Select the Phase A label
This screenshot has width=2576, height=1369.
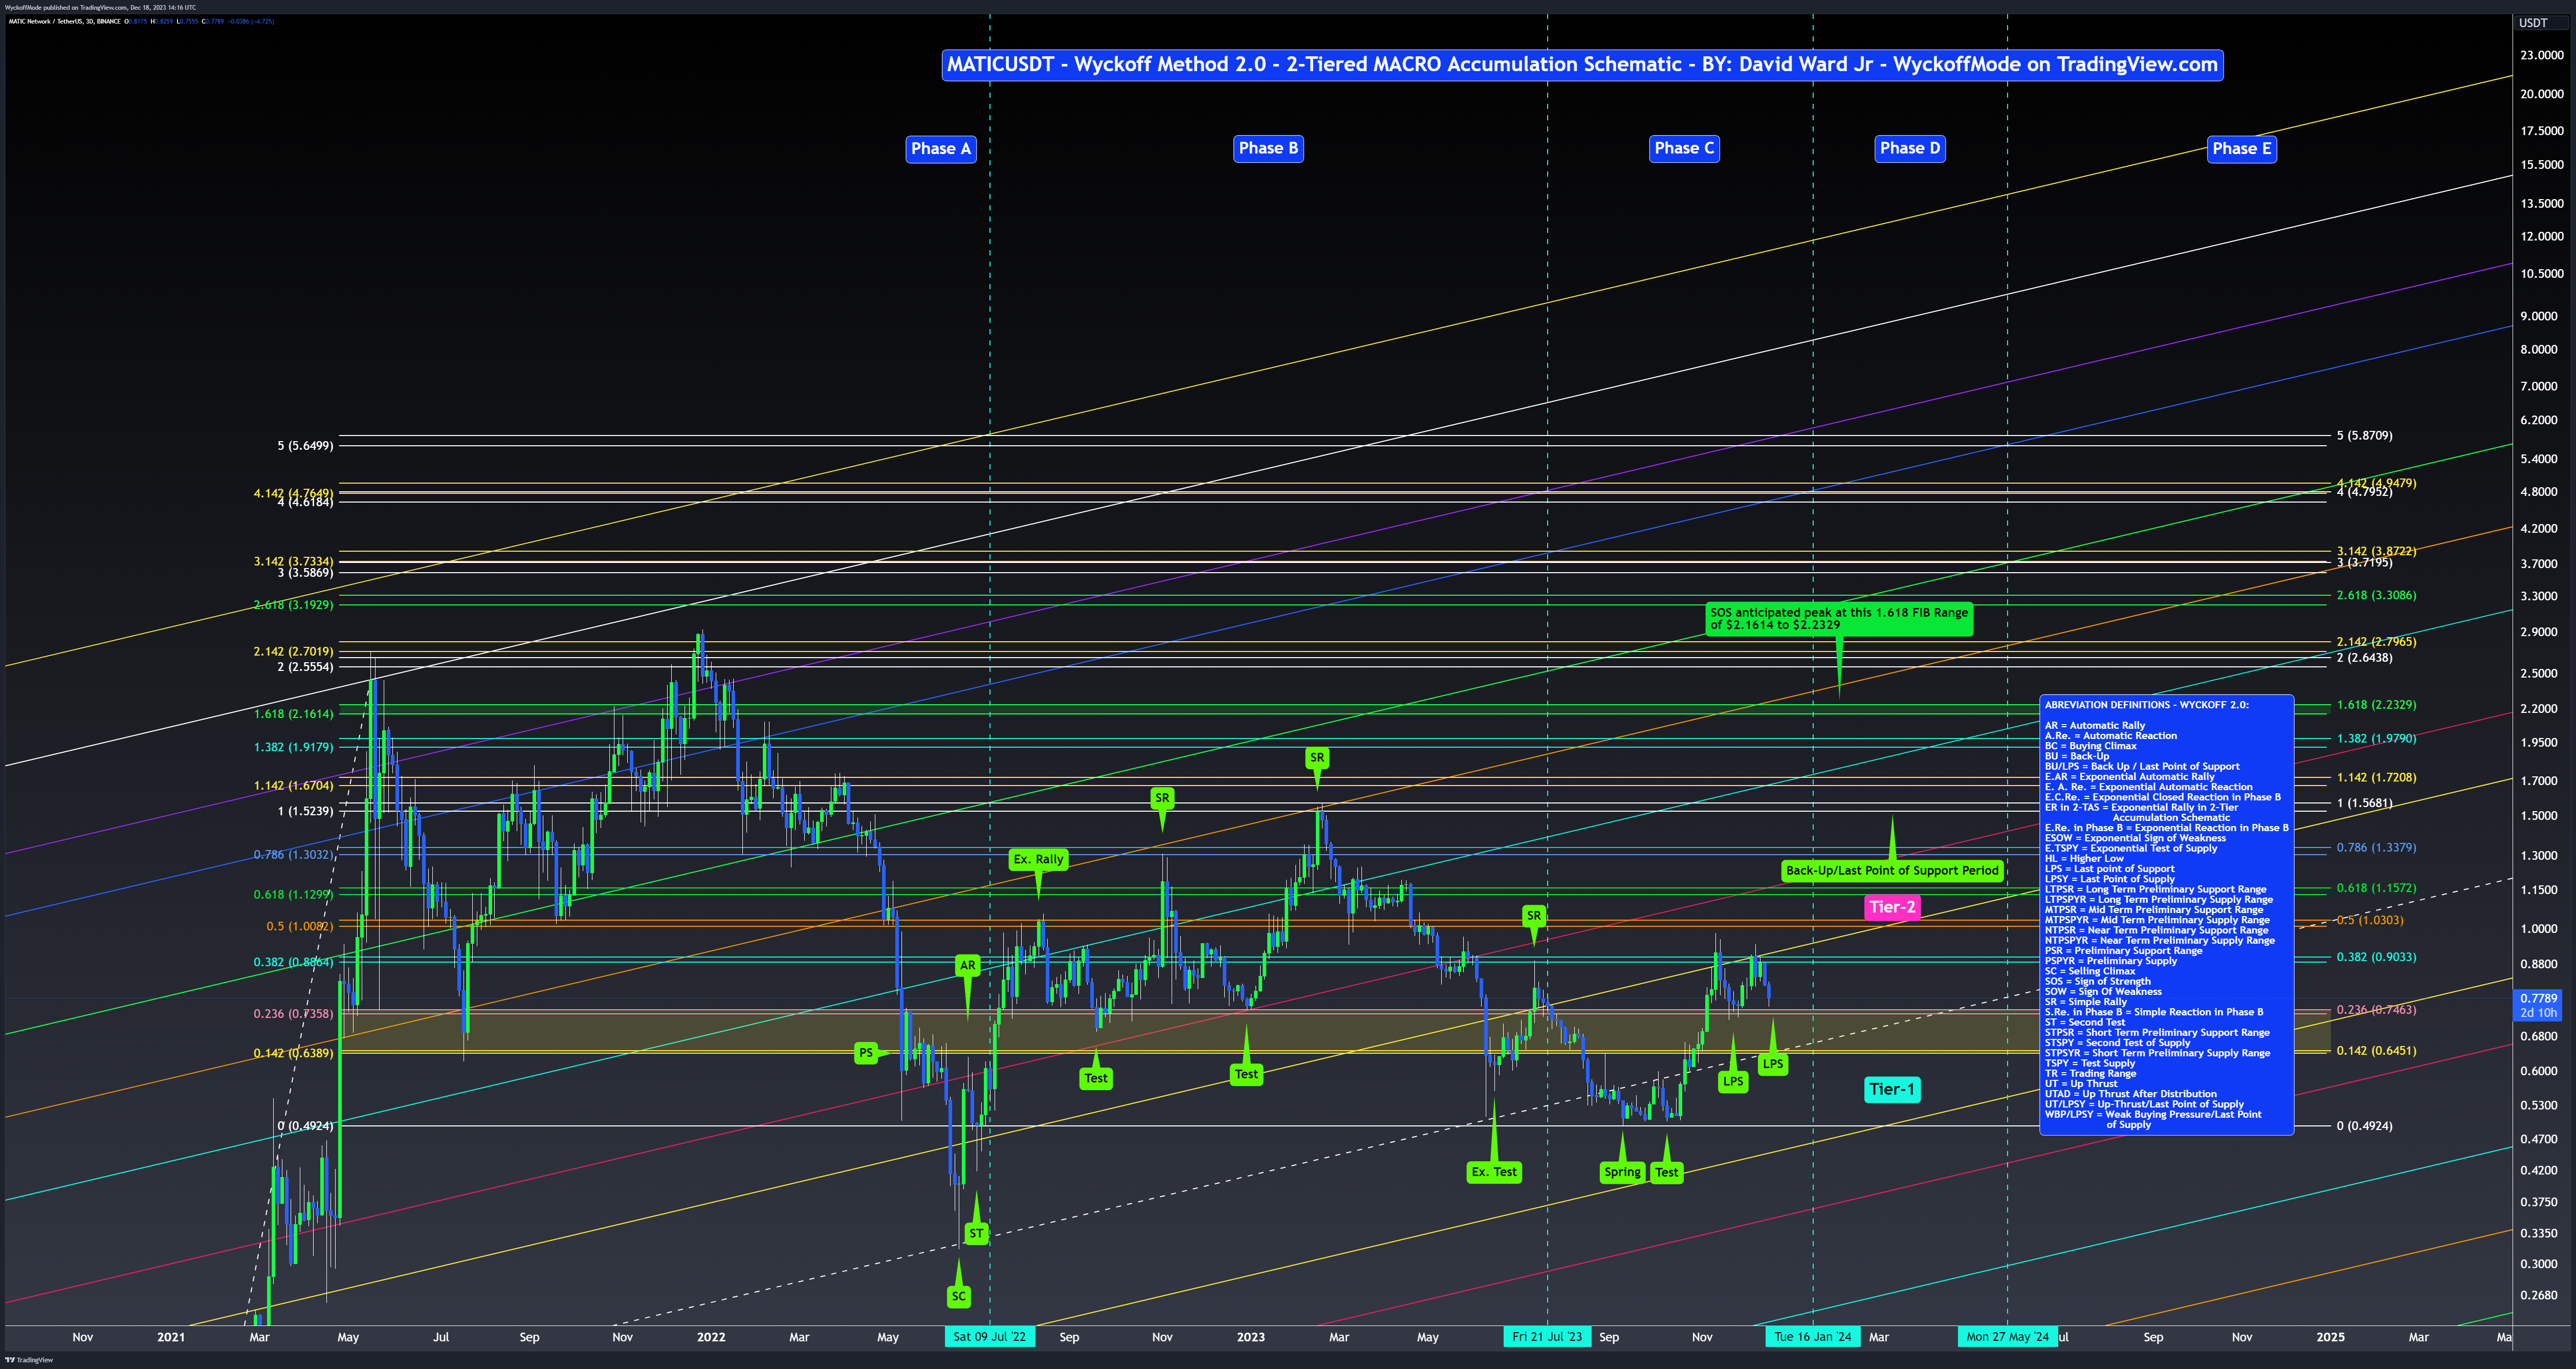(940, 148)
